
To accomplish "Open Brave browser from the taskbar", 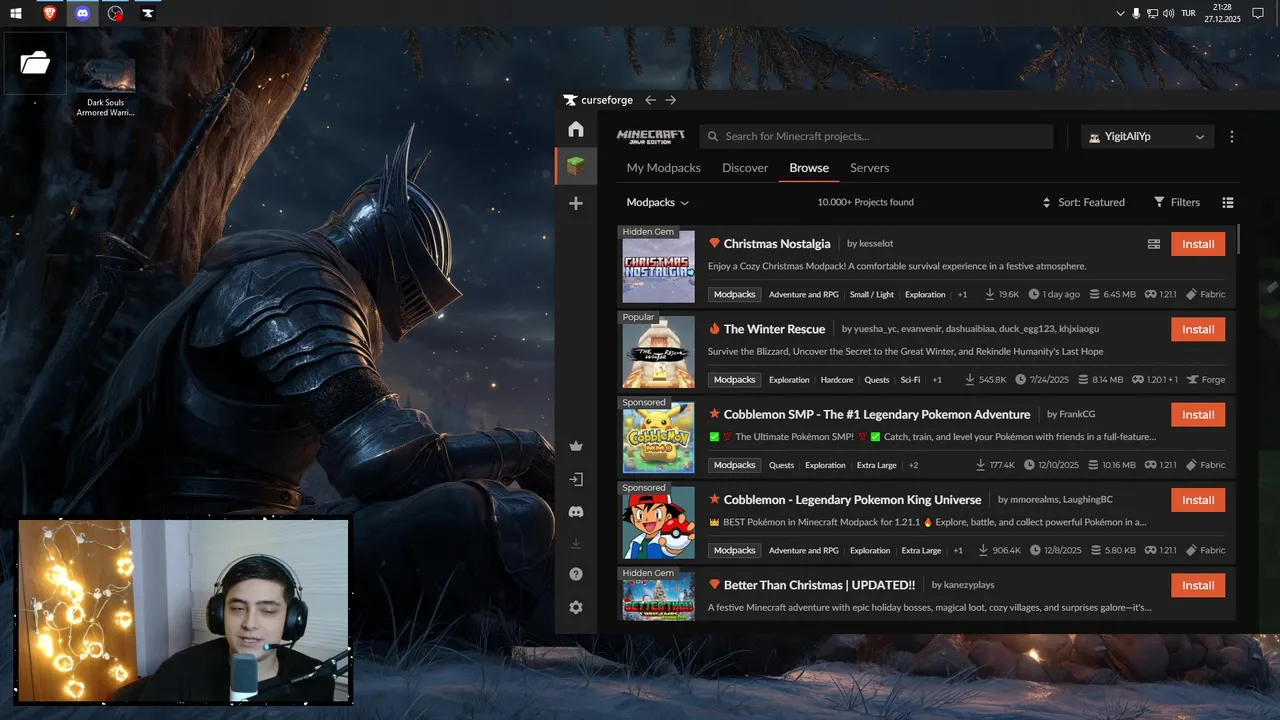I will [x=50, y=13].
